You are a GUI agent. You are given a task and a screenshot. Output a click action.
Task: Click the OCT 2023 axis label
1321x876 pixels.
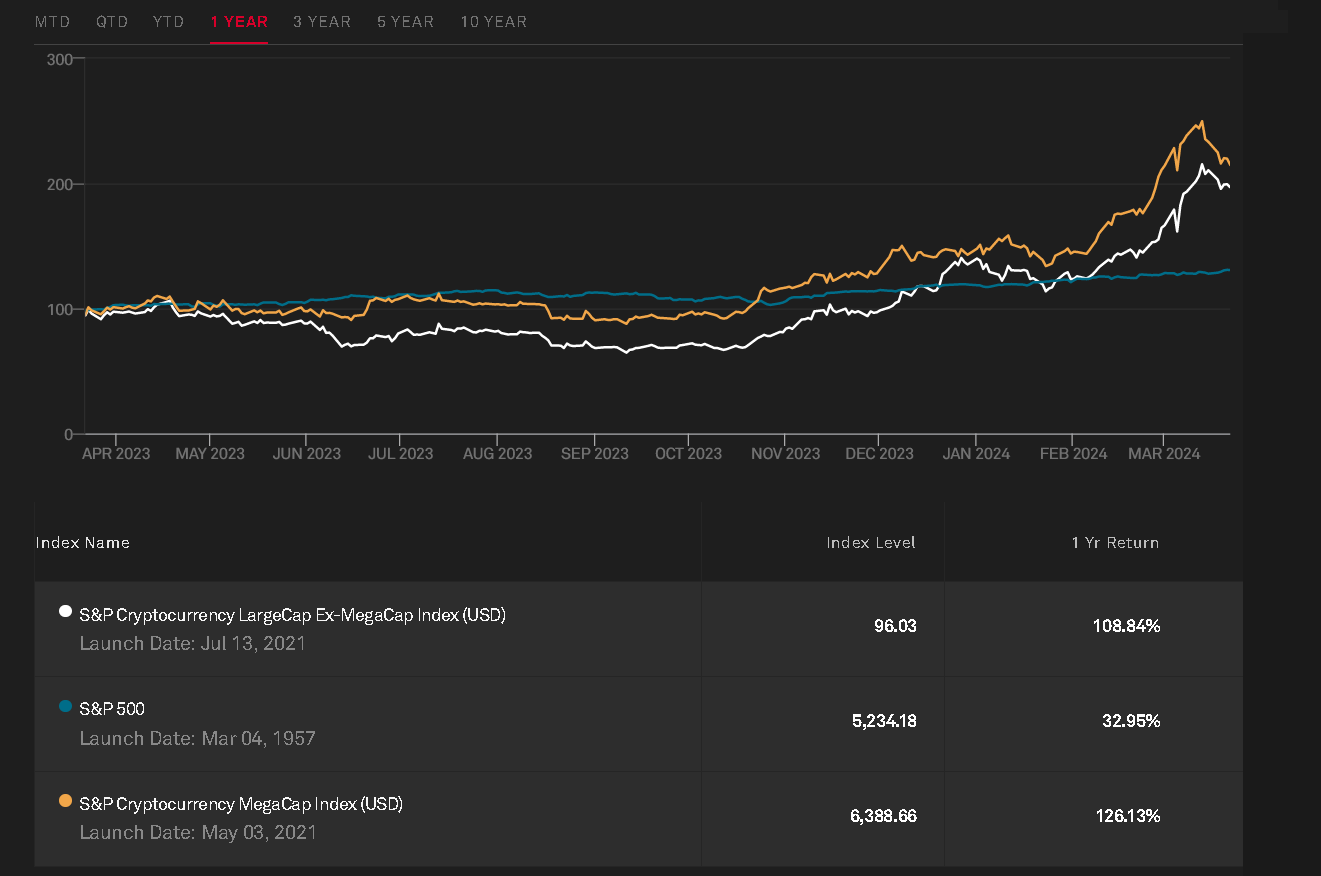pyautogui.click(x=688, y=454)
